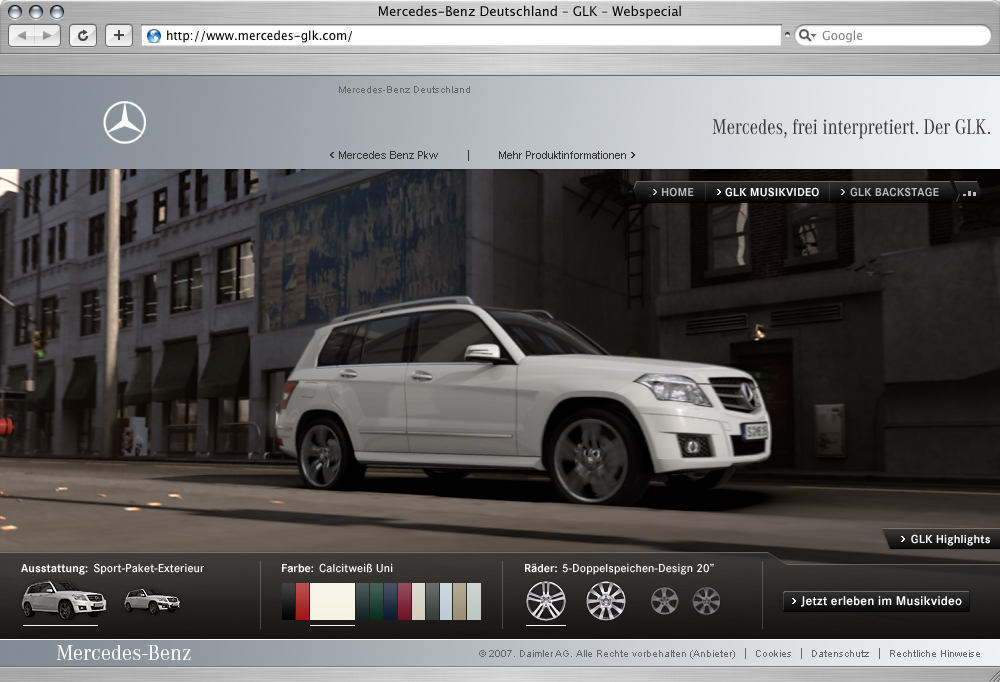Focus the URL address field
The width and height of the screenshot is (1000, 682).
click(460, 36)
